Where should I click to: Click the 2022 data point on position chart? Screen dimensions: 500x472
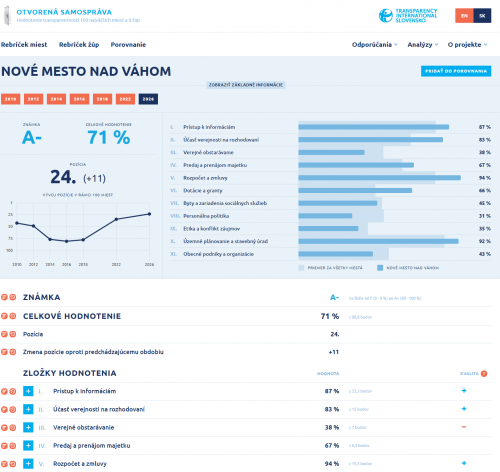pos(116,219)
